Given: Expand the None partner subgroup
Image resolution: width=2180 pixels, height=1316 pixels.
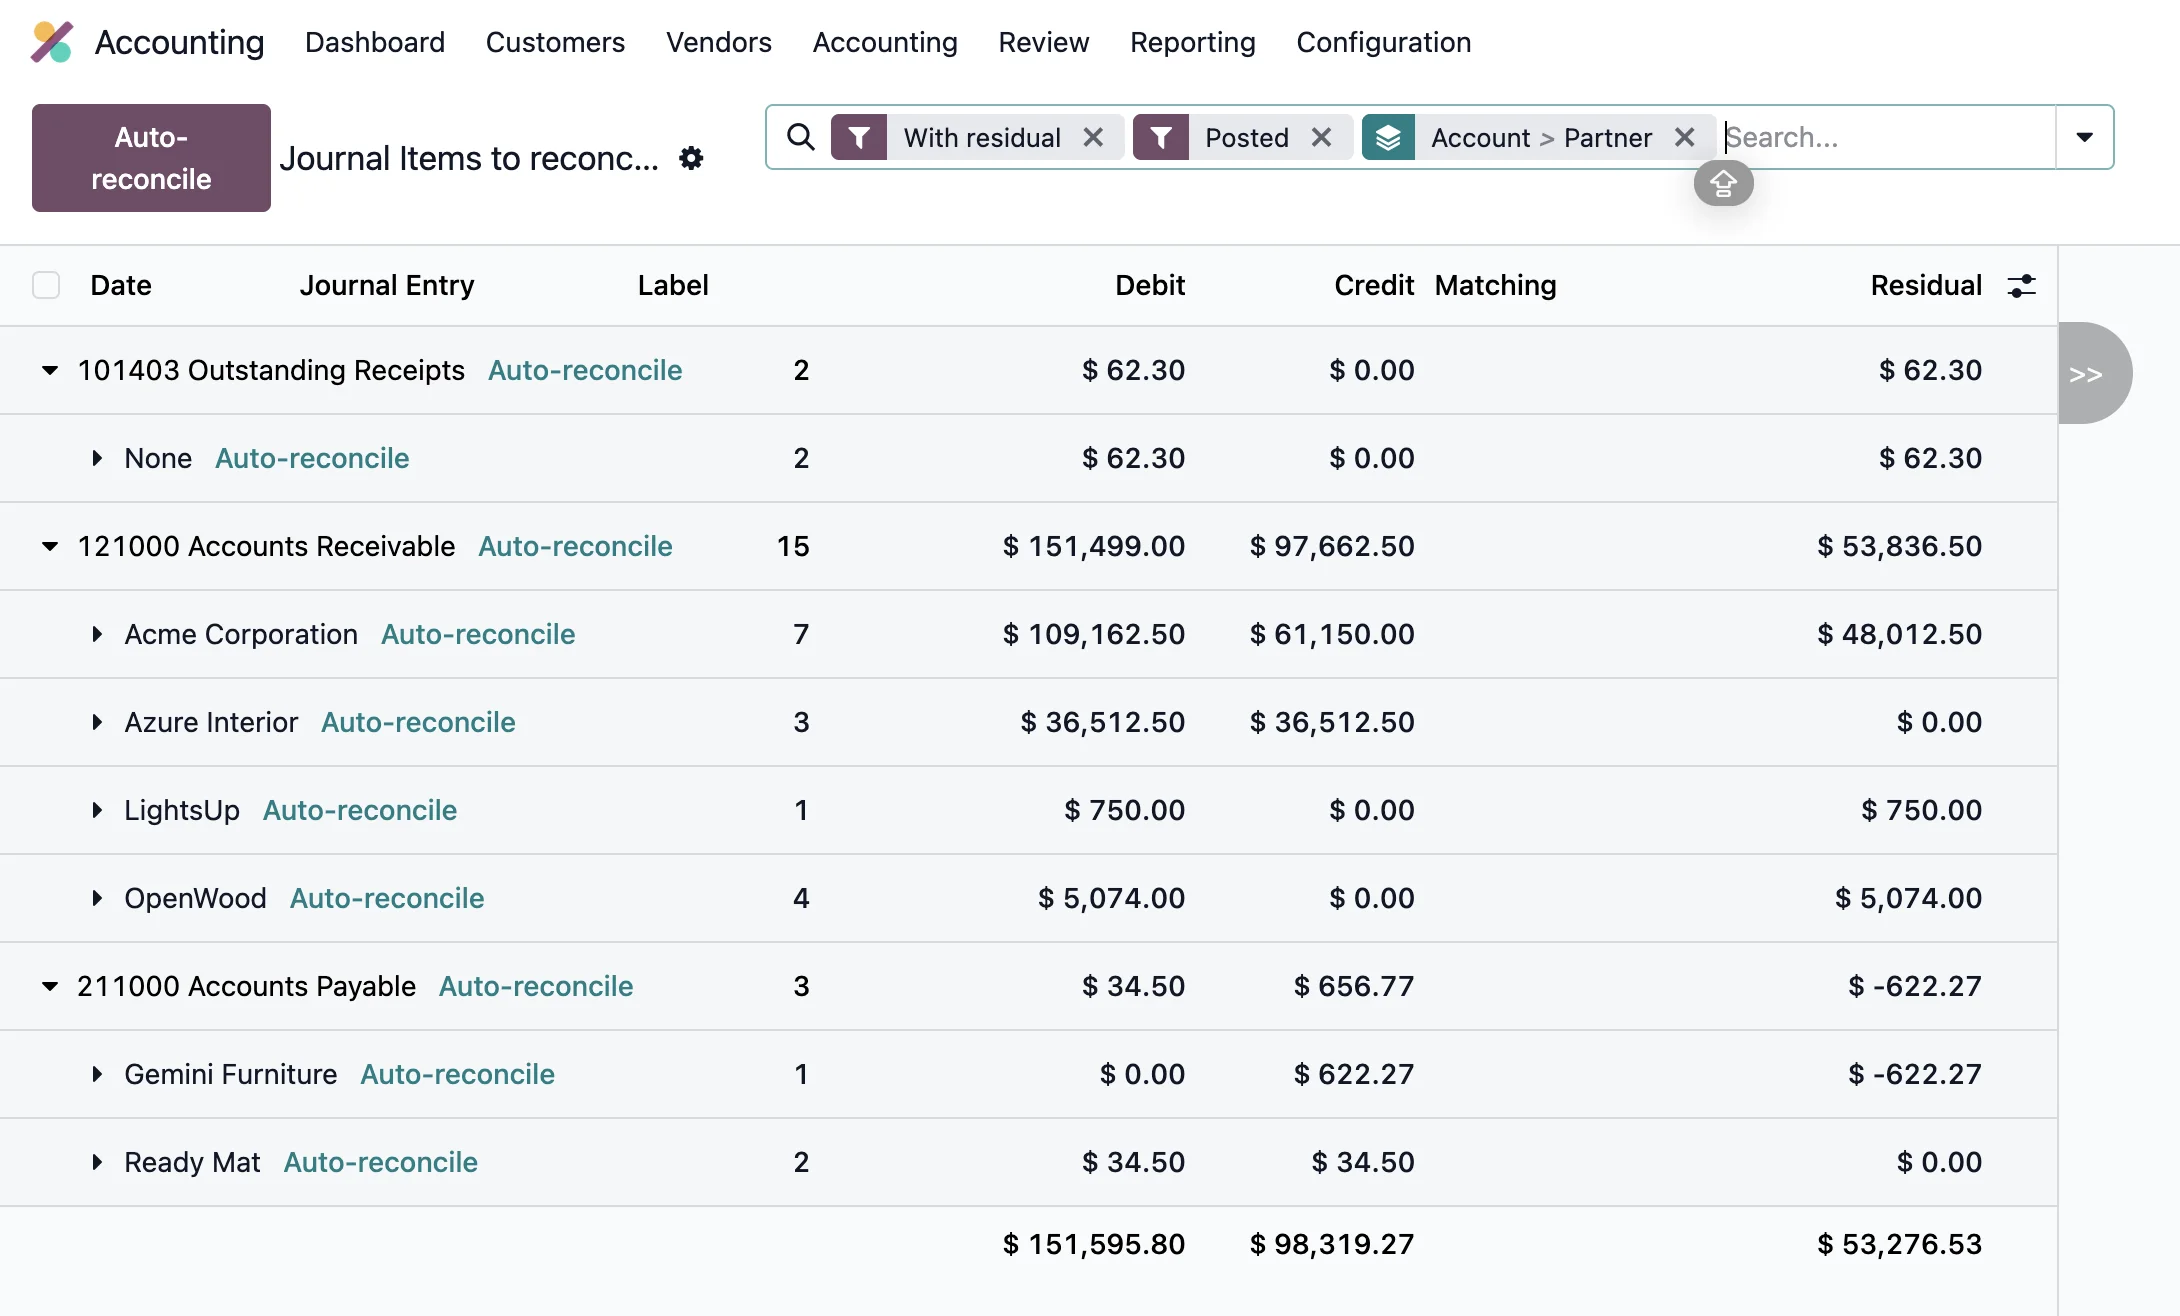Looking at the screenshot, I should pos(97,458).
